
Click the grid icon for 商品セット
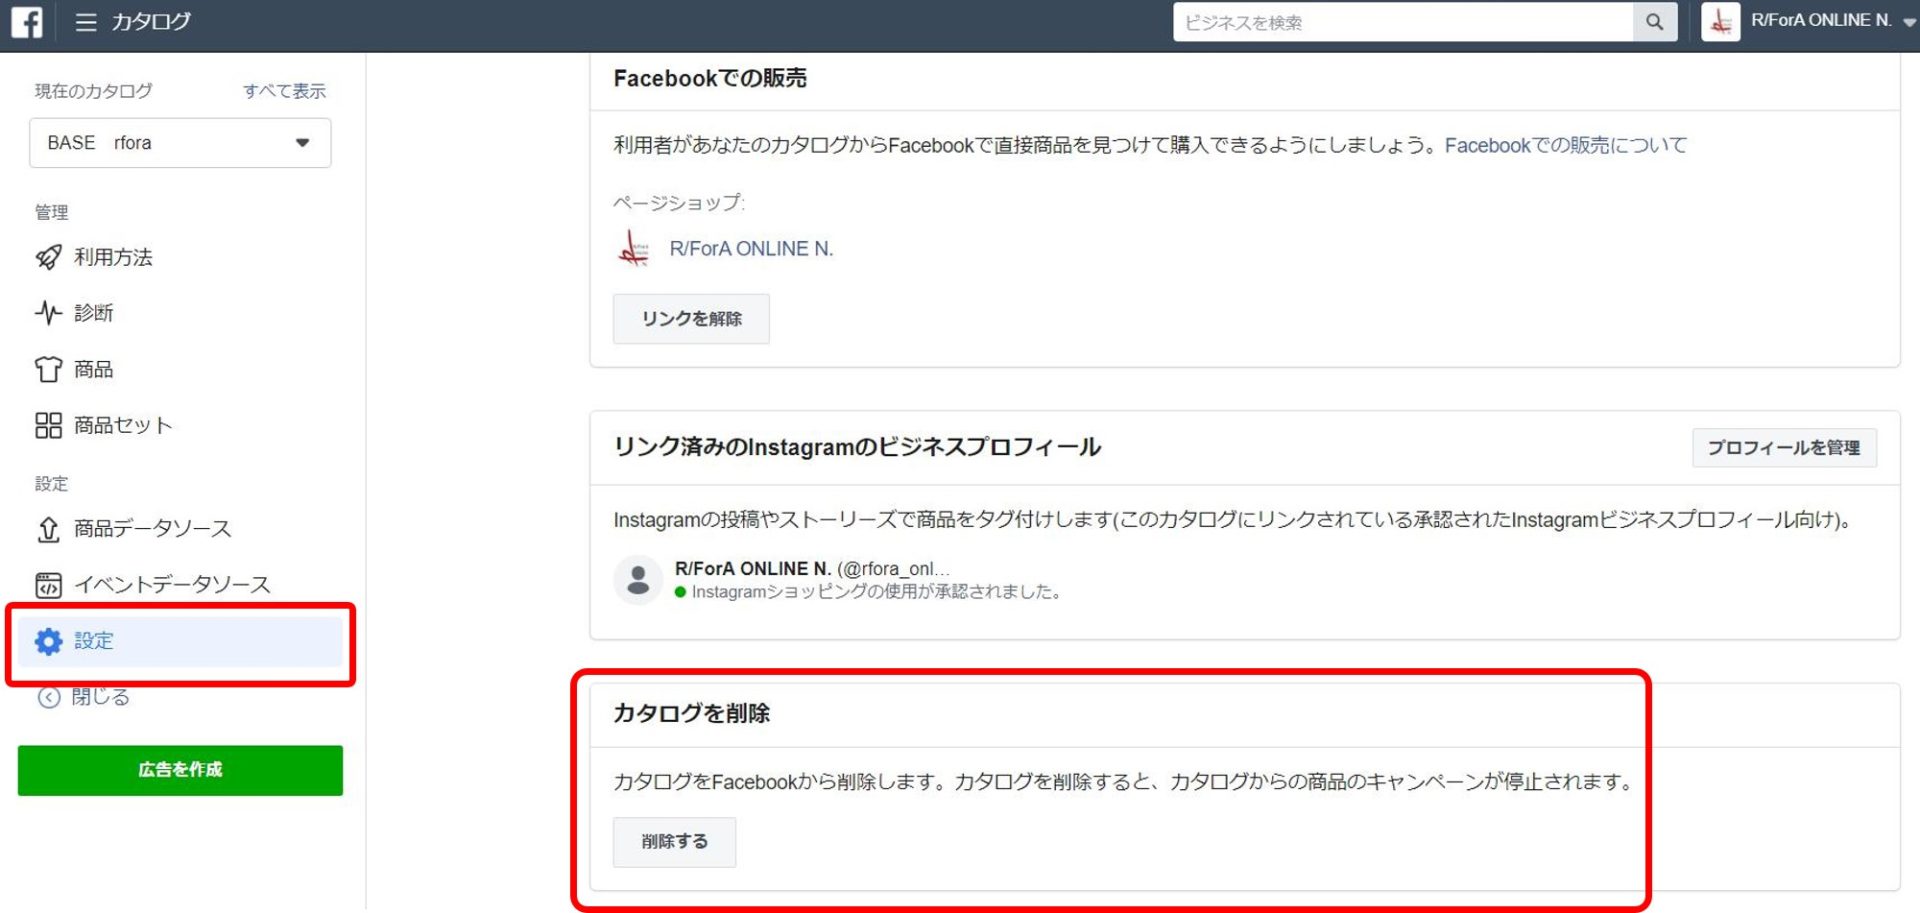point(48,425)
